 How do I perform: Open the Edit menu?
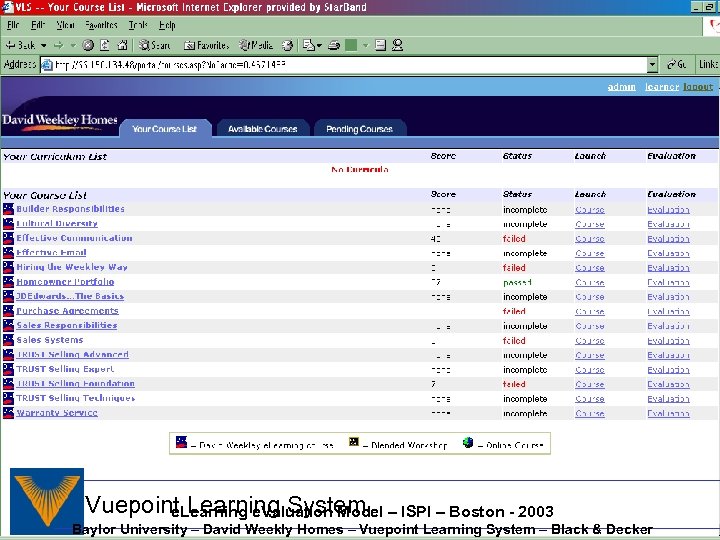[38, 25]
